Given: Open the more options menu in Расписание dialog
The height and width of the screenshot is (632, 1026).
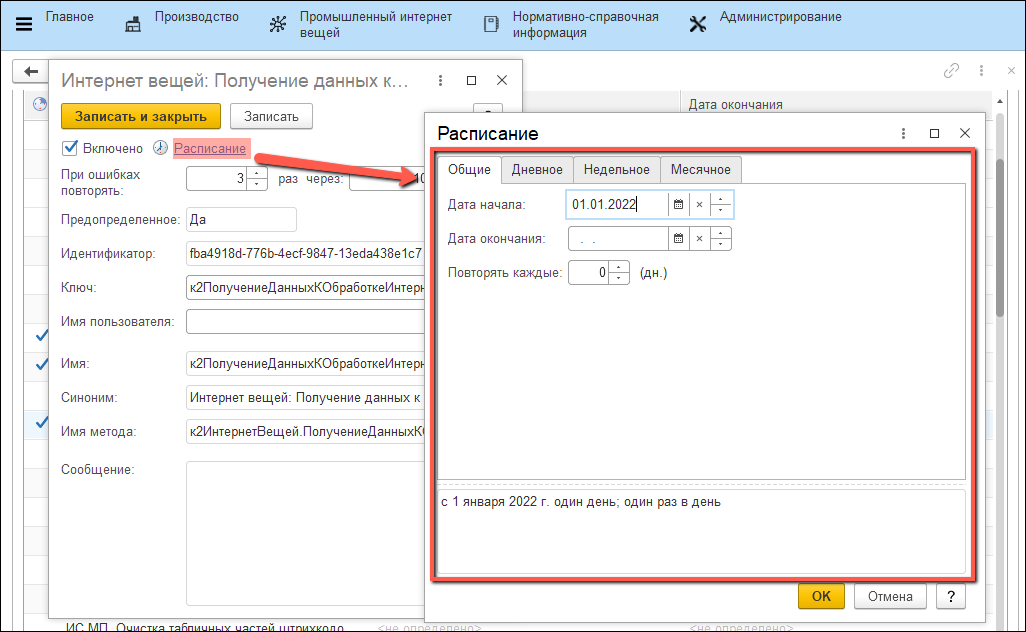Looking at the screenshot, I should pyautogui.click(x=903, y=134).
